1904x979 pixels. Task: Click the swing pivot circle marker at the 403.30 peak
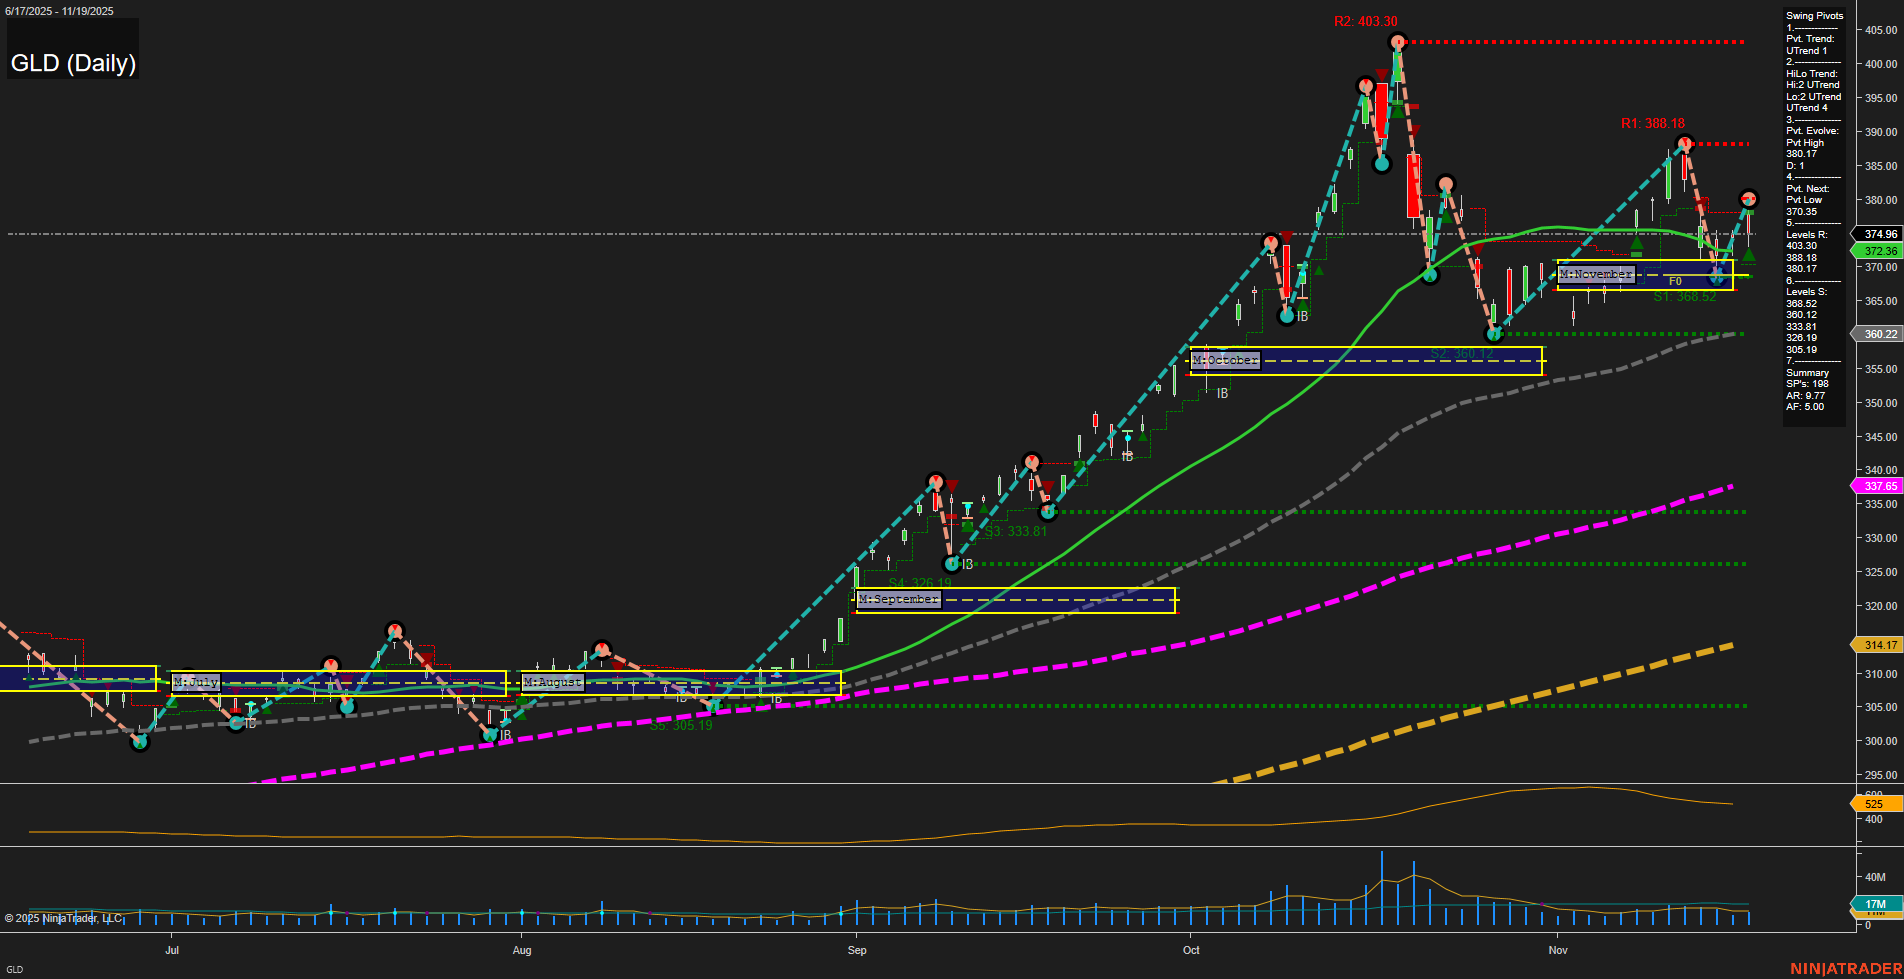tap(1397, 42)
